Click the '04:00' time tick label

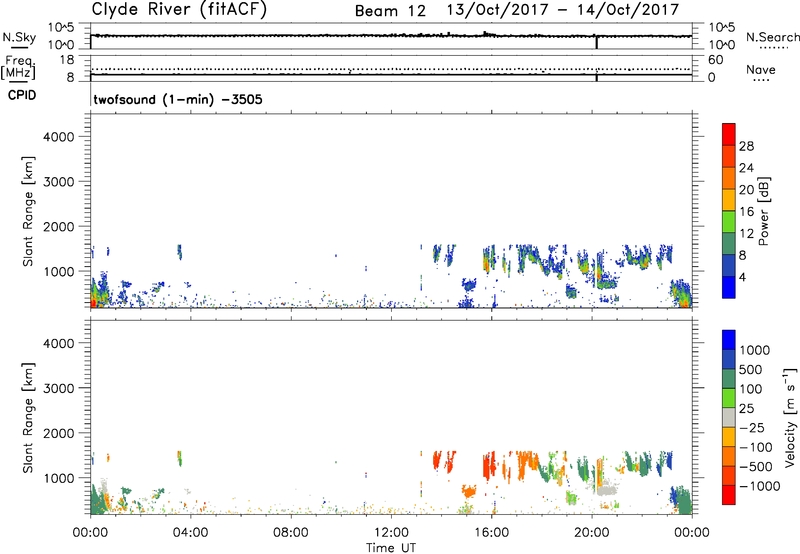[x=190, y=533]
